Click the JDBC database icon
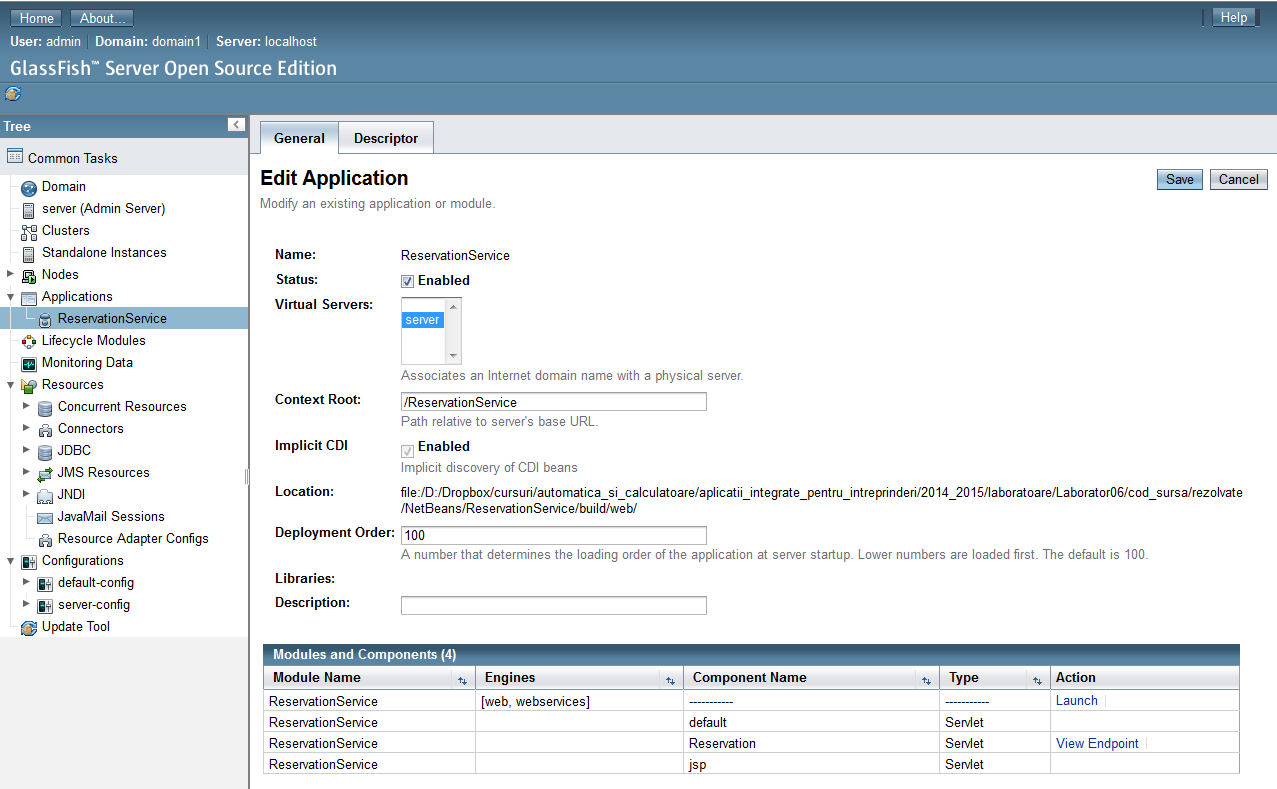 (x=45, y=451)
